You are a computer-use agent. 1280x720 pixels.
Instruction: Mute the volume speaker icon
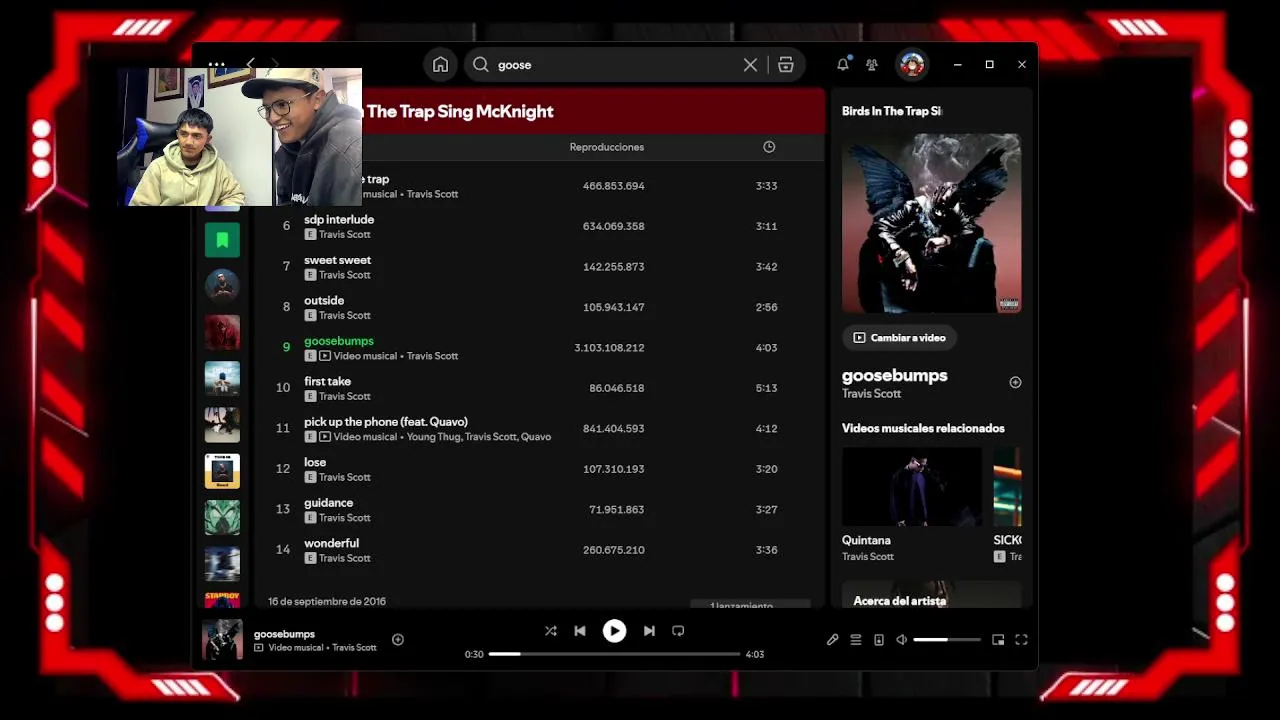[x=901, y=640]
